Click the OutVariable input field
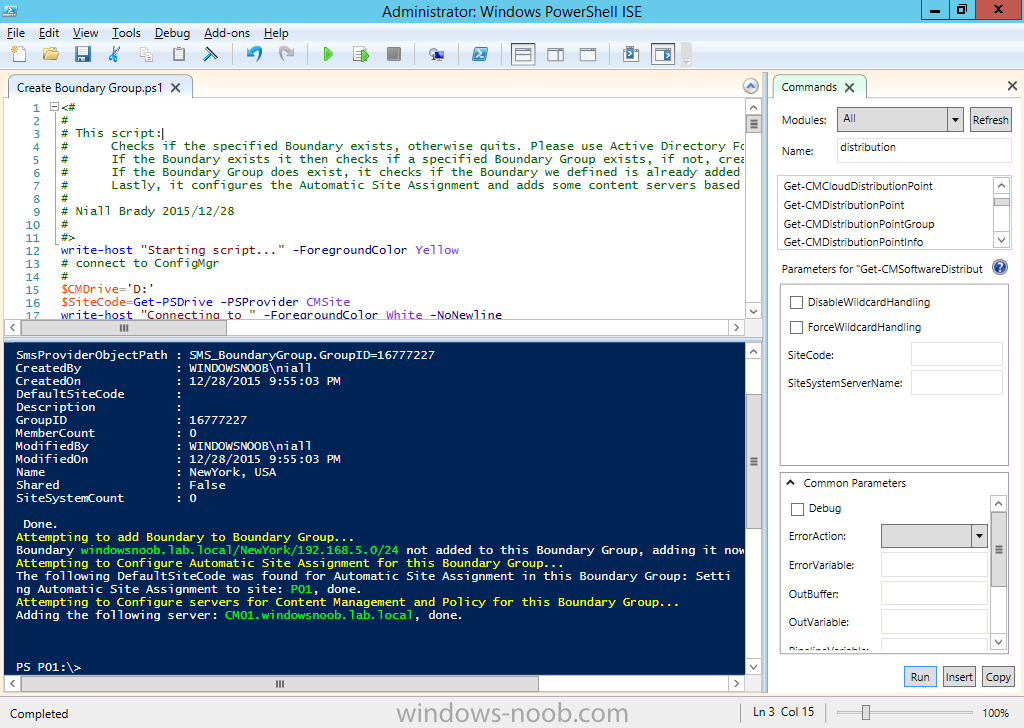Viewport: 1024px width, 728px height. [x=934, y=622]
